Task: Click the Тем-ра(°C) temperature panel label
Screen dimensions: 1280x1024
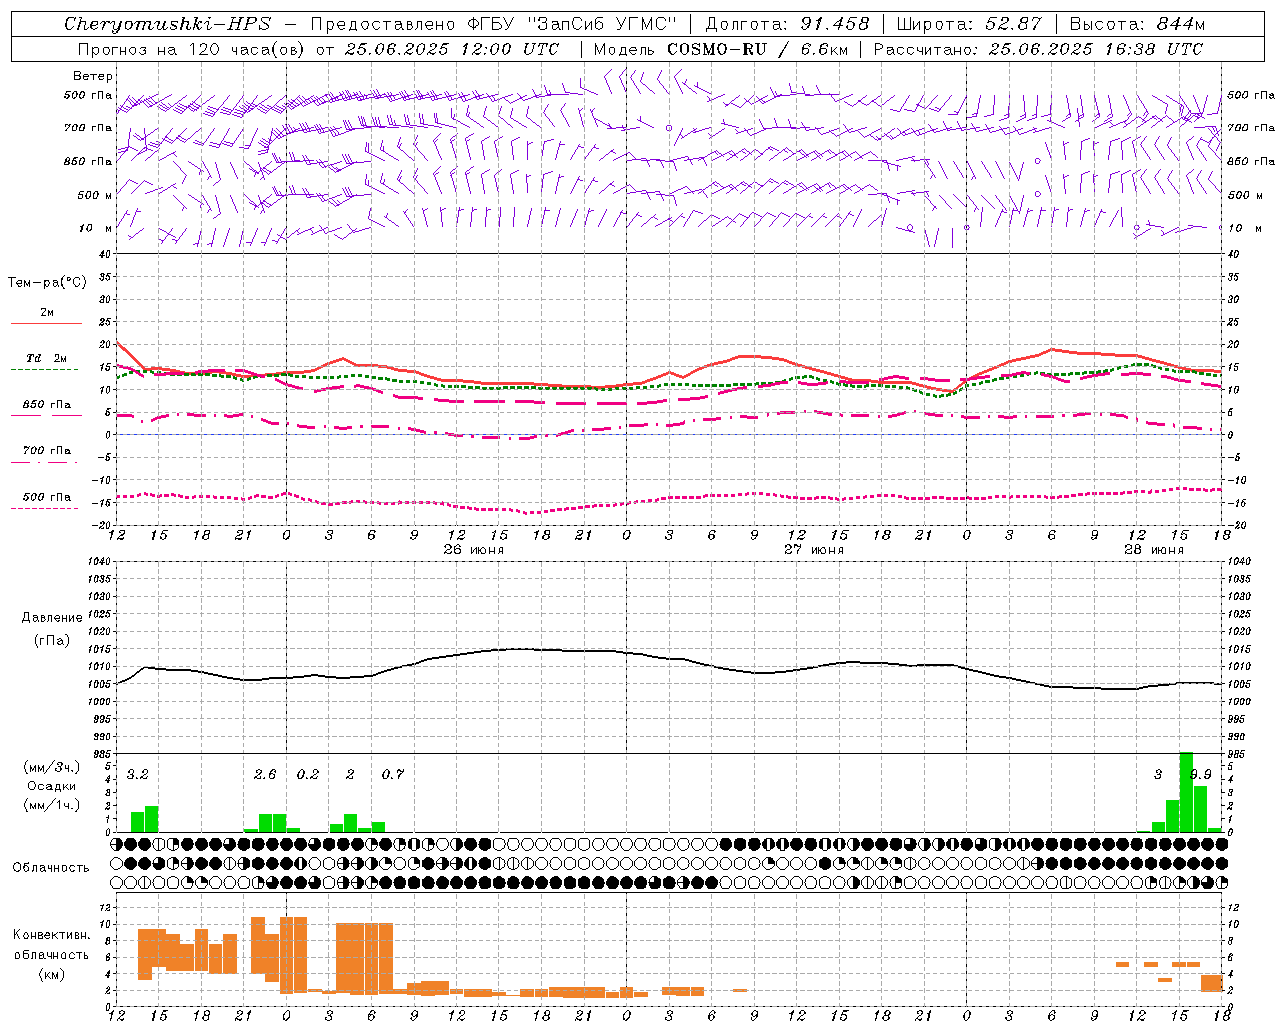Action: (47, 283)
